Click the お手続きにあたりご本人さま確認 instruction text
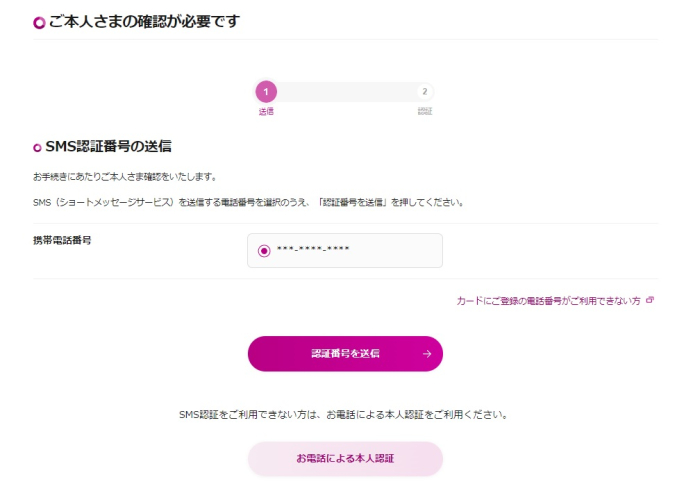 124,177
